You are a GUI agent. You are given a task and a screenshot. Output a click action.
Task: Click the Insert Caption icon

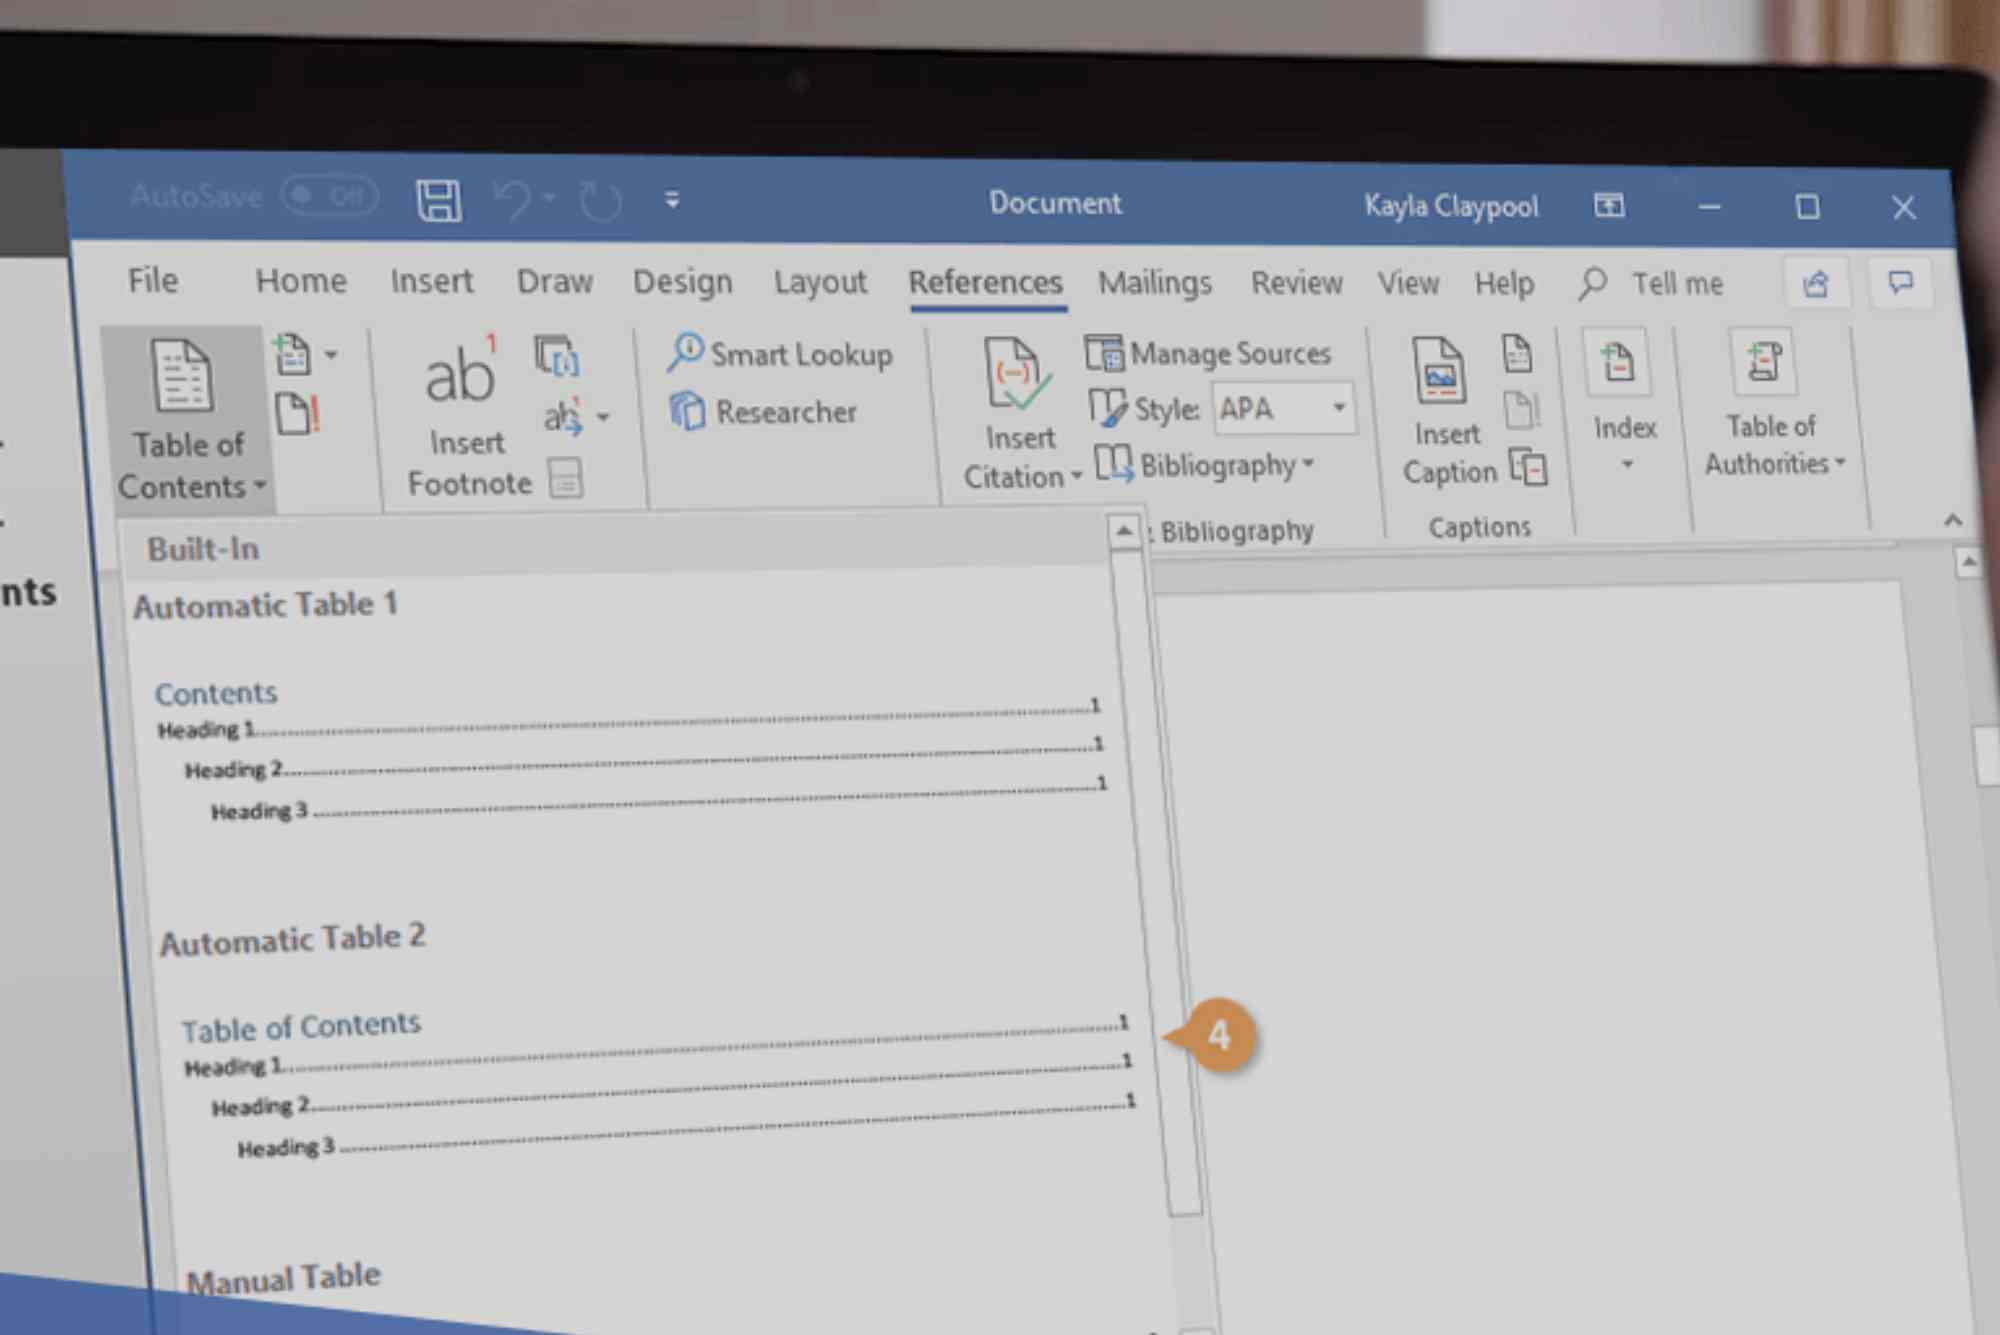click(1440, 372)
